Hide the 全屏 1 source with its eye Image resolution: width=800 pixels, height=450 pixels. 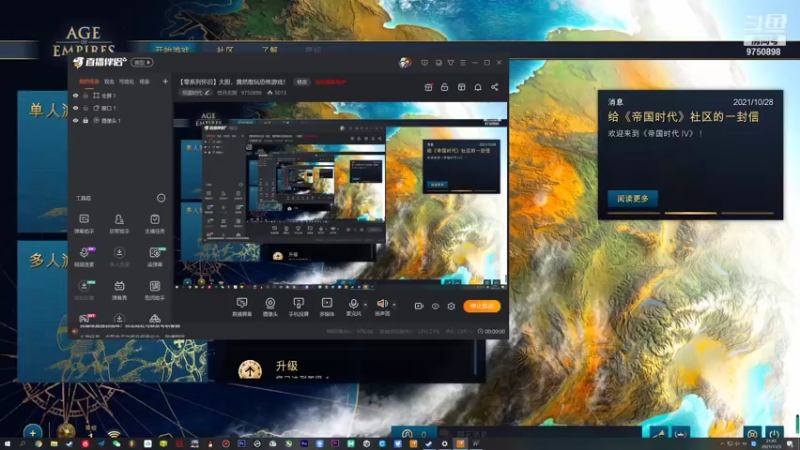76,95
